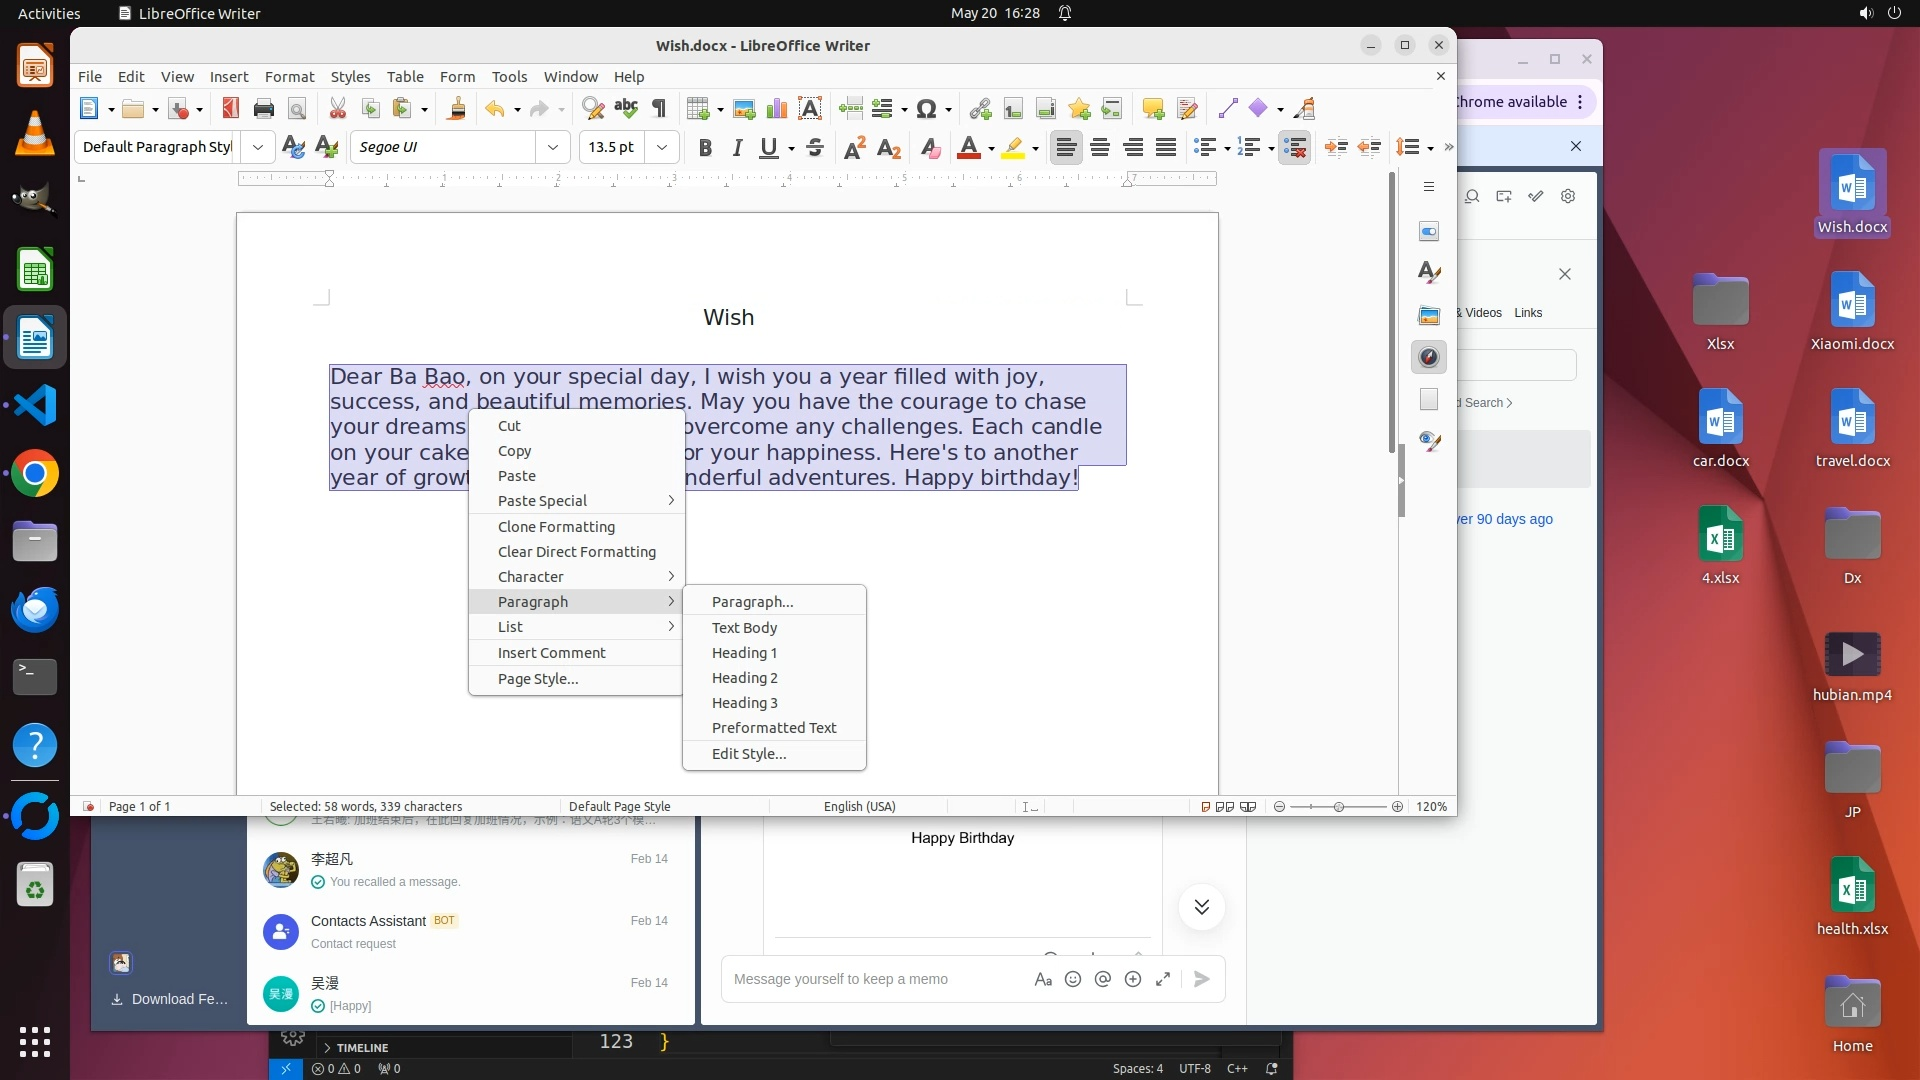The height and width of the screenshot is (1080, 1920).
Task: Click the Cut scissors toolbar icon
Action: point(338,109)
